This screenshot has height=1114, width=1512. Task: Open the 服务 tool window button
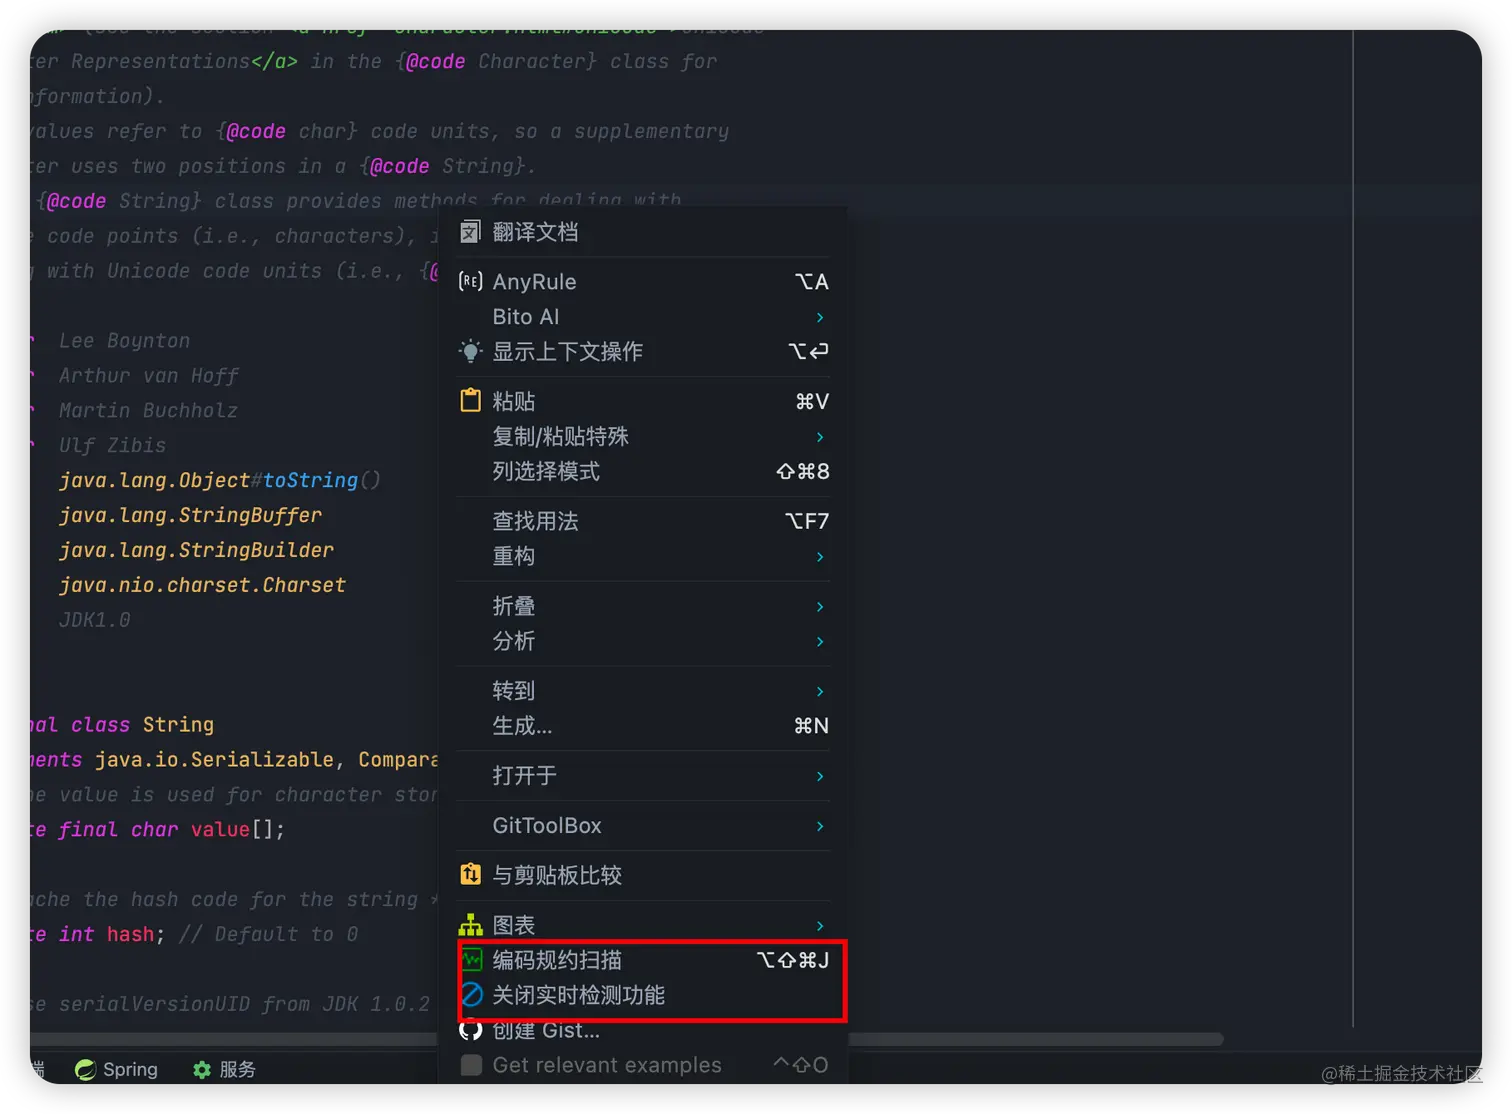point(224,1069)
